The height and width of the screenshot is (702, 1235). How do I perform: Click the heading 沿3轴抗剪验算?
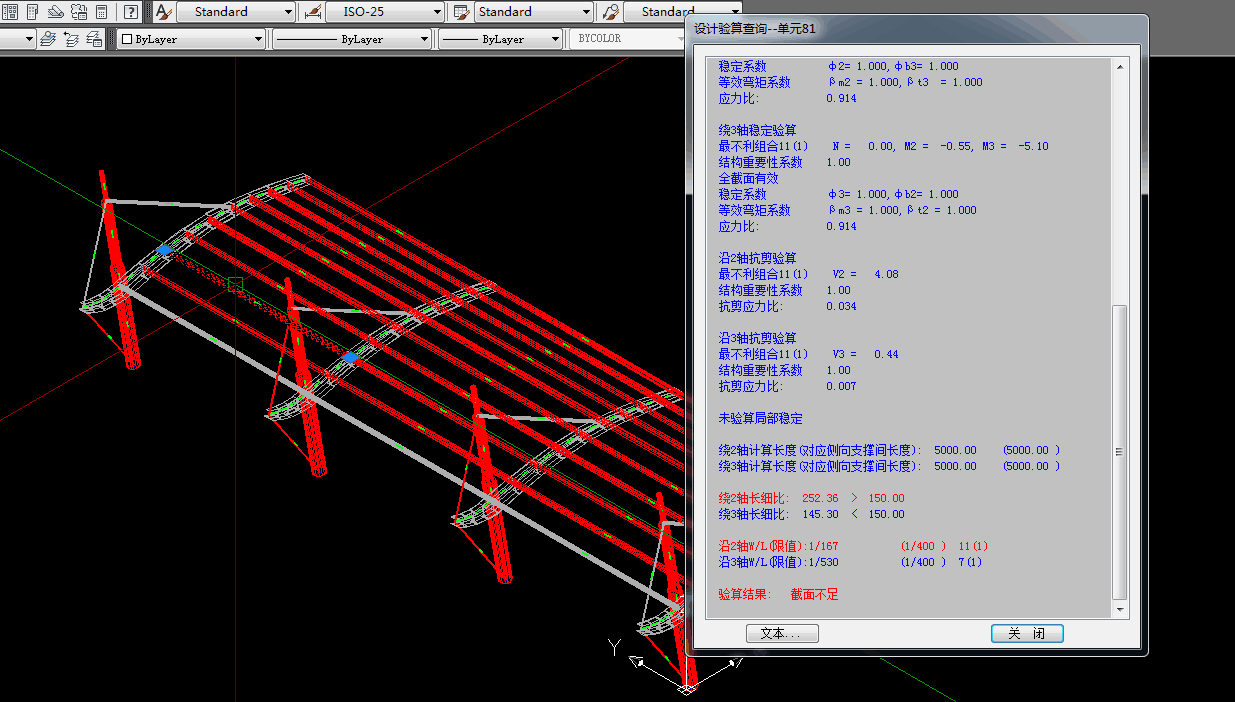757,338
